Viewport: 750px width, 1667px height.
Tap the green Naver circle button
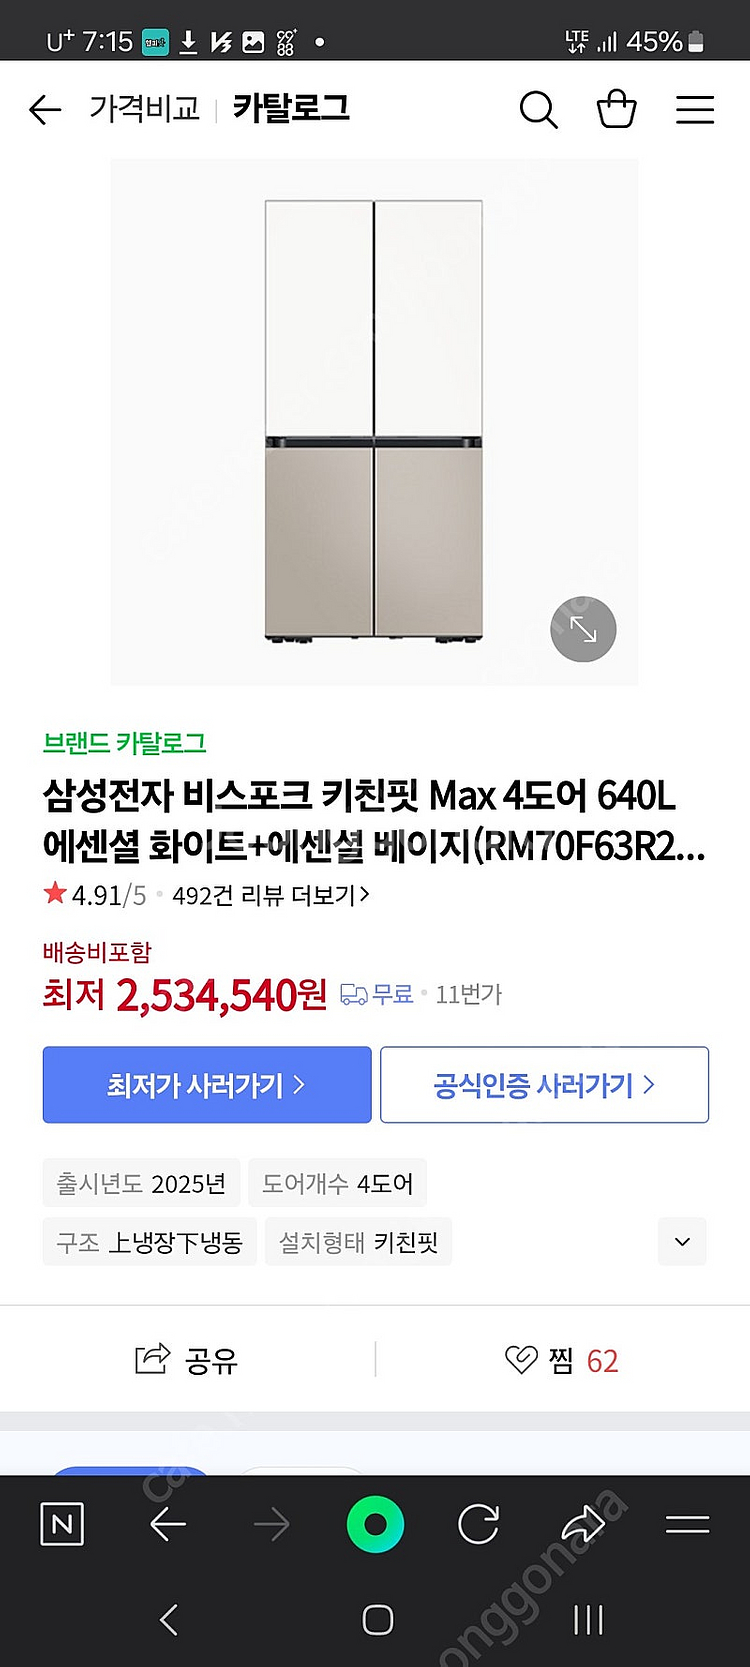point(375,1524)
